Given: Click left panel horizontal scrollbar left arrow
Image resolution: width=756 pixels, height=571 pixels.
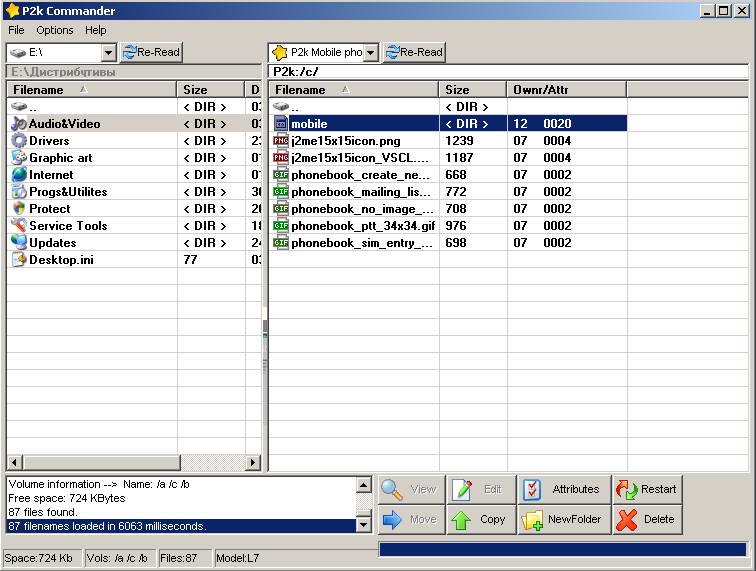Looking at the screenshot, I should point(14,462).
